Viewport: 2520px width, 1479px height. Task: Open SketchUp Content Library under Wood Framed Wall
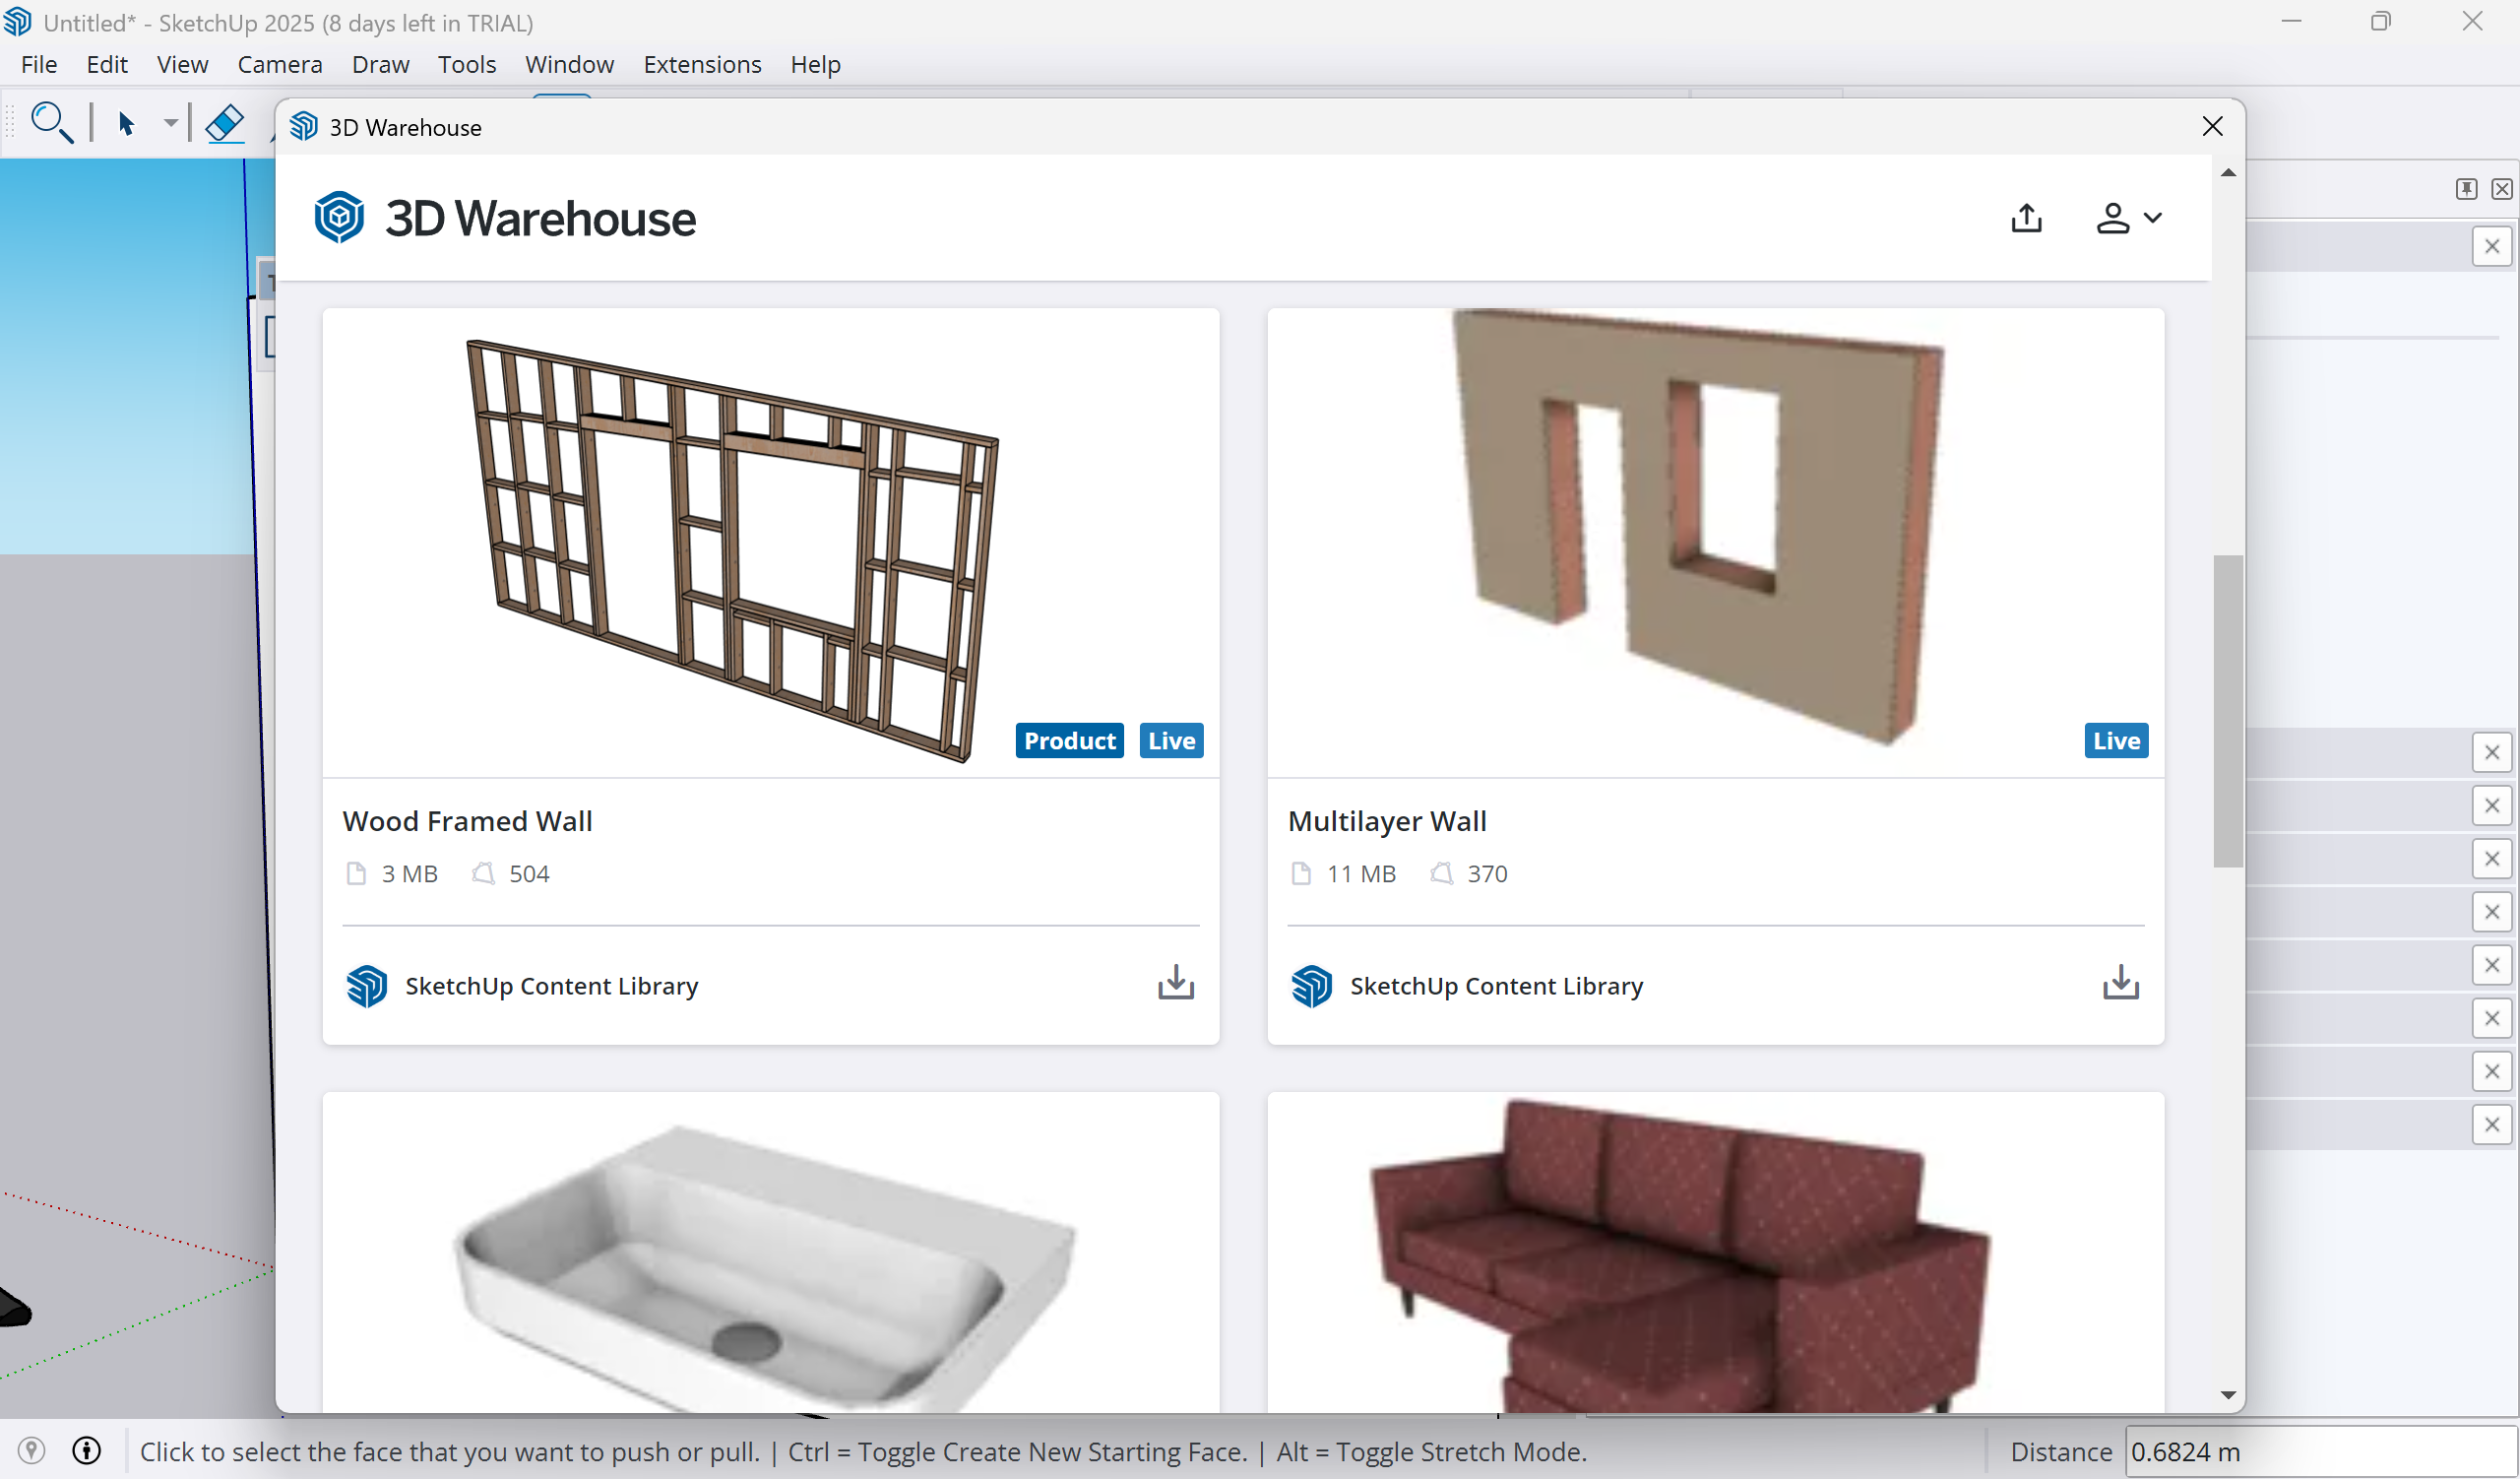point(551,986)
